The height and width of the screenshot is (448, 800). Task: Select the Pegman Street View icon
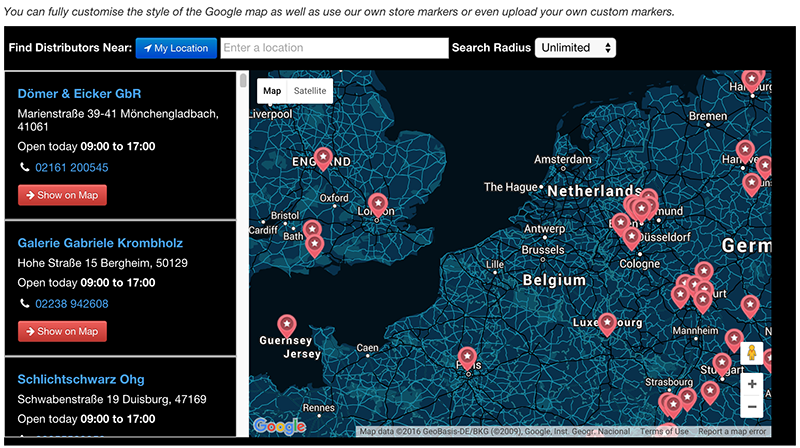point(752,353)
